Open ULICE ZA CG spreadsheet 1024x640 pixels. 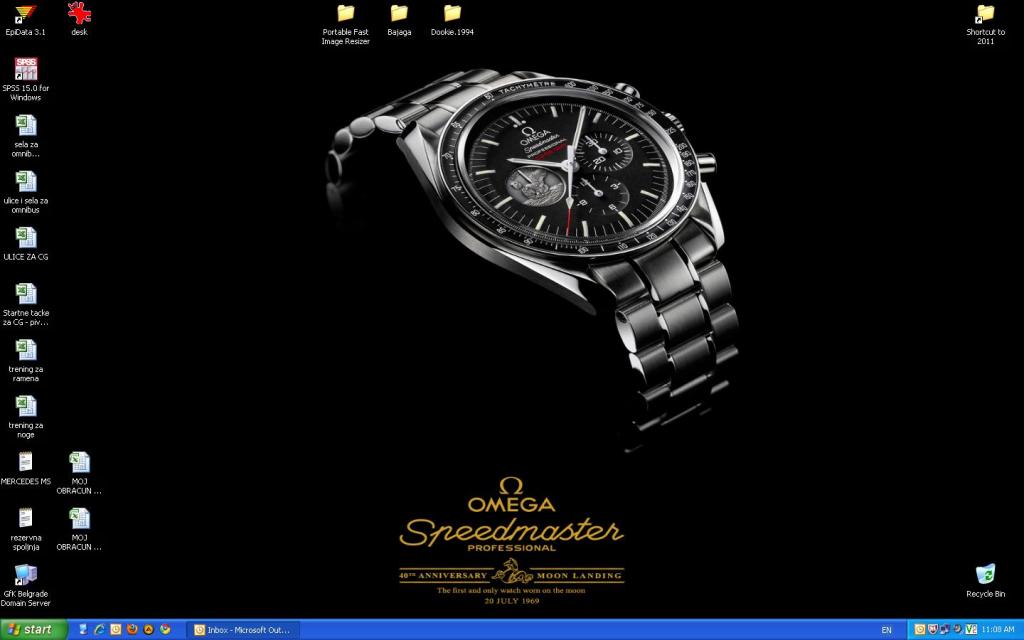[x=25, y=238]
